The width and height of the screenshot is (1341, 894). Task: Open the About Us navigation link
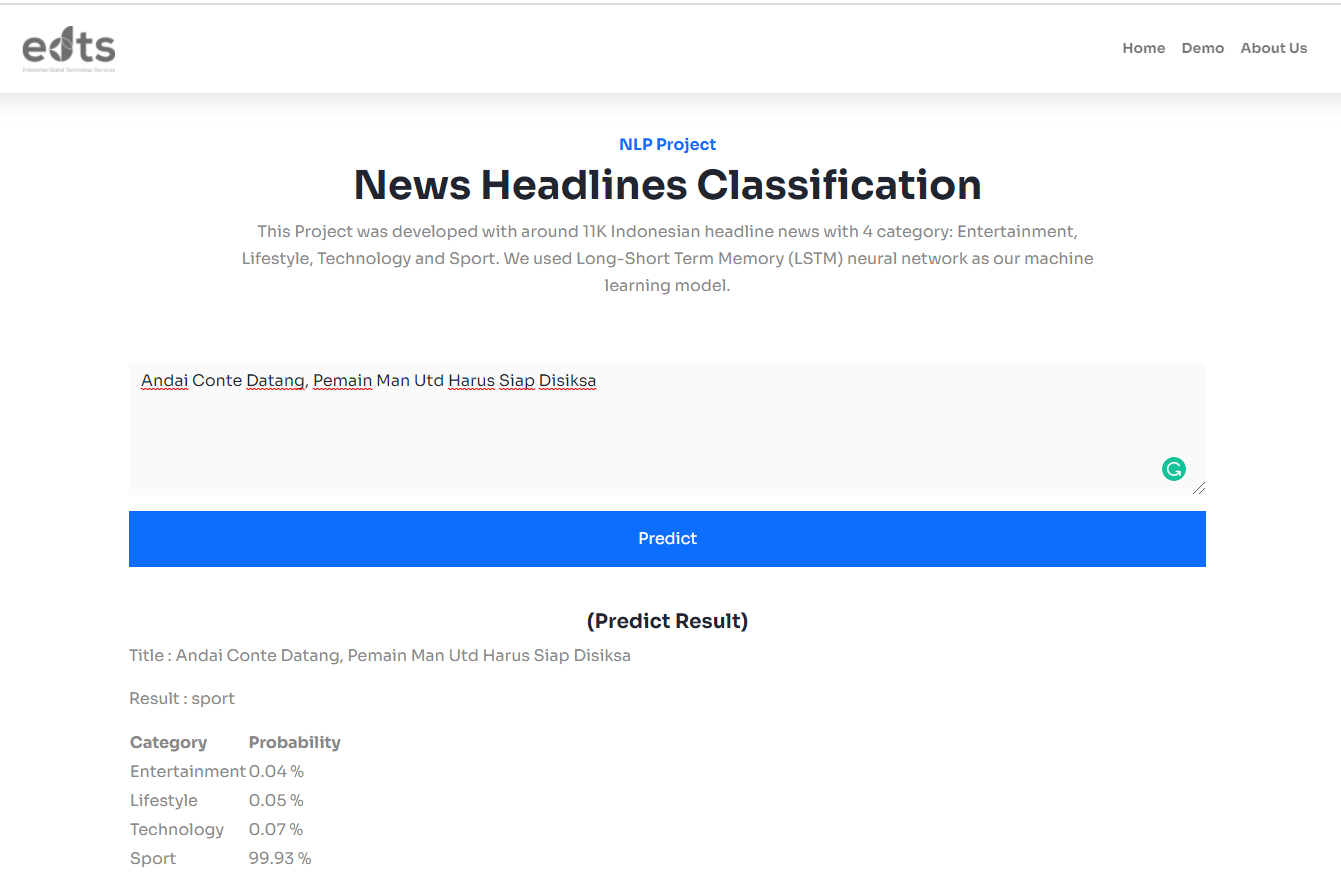tap(1273, 48)
